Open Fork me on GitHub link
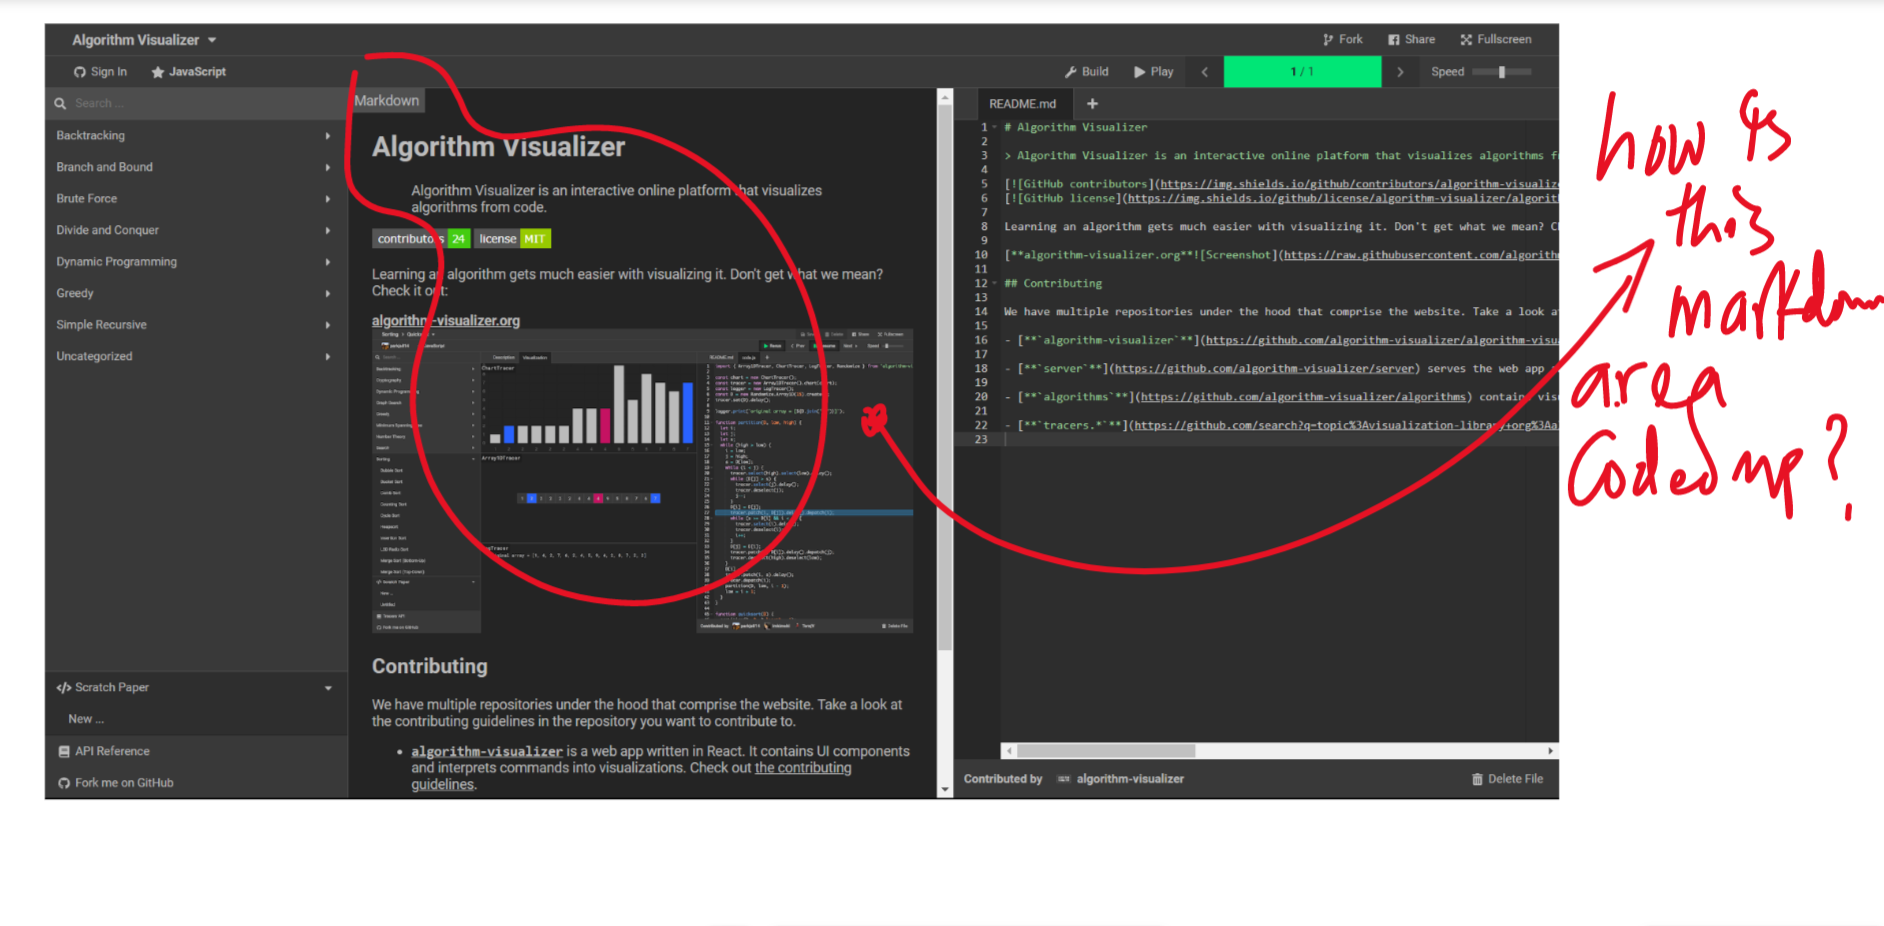 [196, 783]
